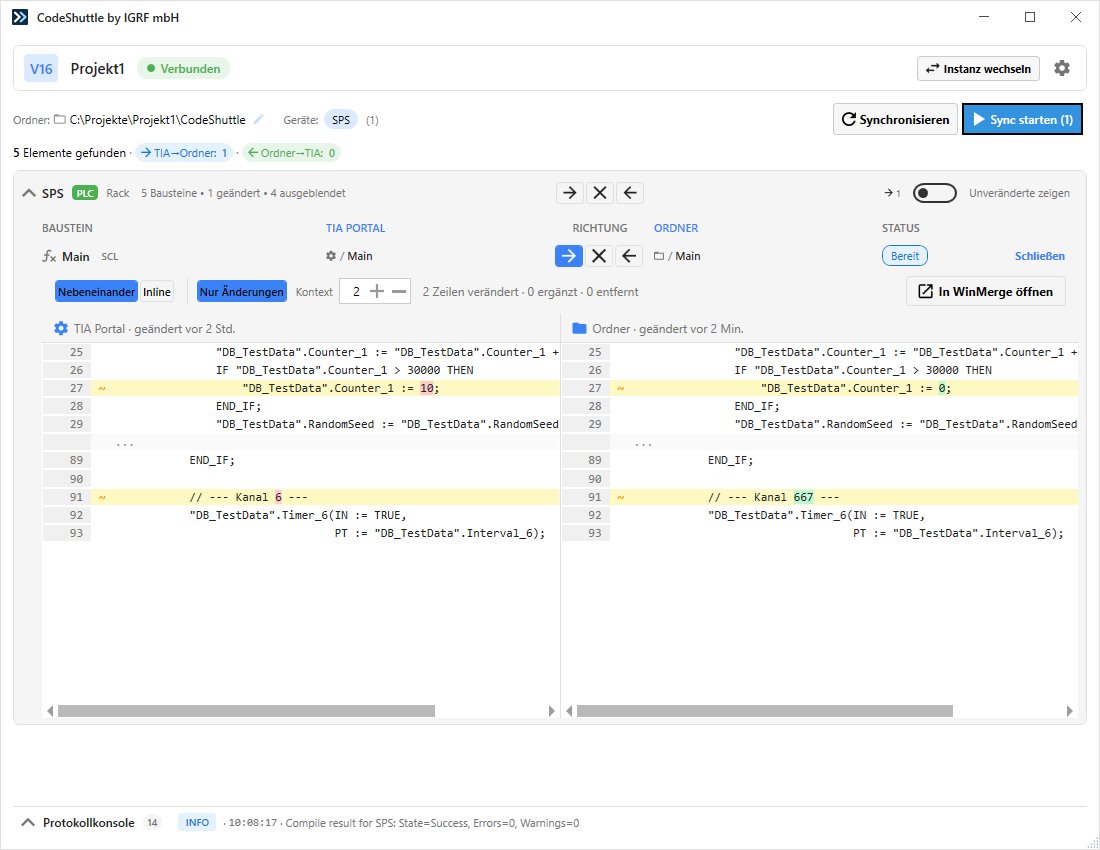Select the SPS device chip
This screenshot has height=850, width=1100.
[x=341, y=120]
